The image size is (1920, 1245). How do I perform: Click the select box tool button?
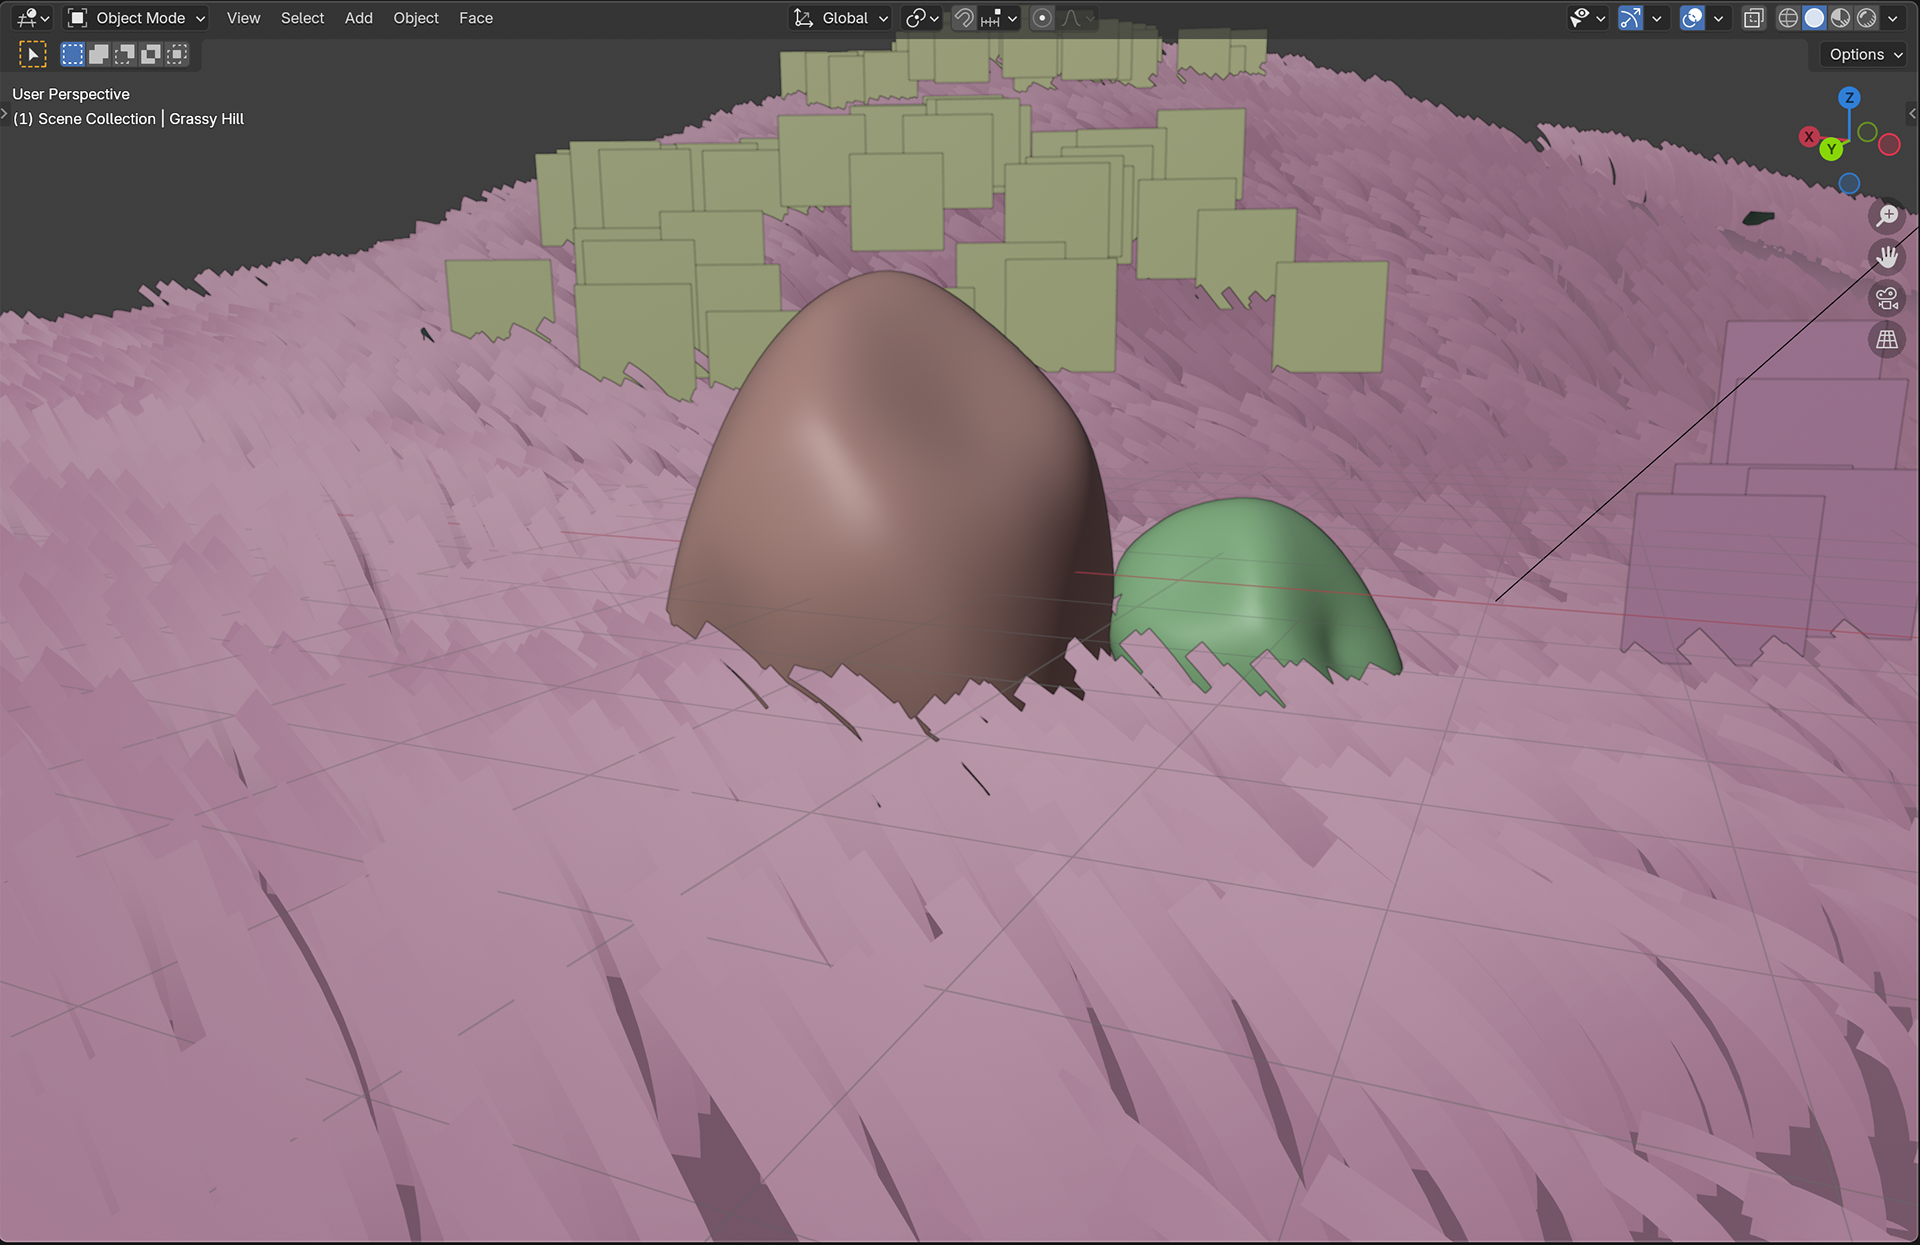pyautogui.click(x=33, y=54)
